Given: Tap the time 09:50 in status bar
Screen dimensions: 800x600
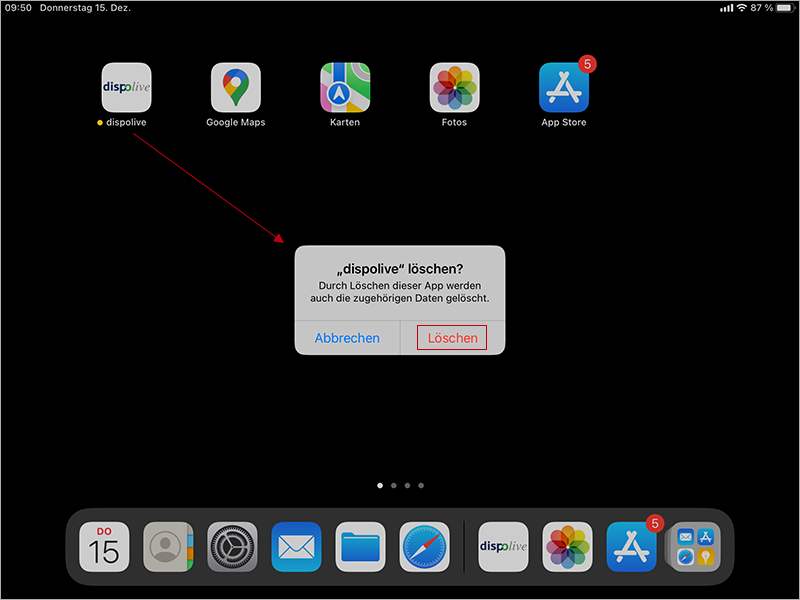Looking at the screenshot, I should (18, 8).
